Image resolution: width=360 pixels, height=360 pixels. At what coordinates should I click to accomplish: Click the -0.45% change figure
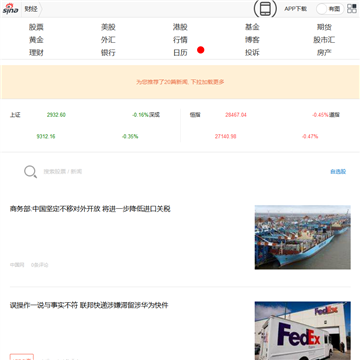point(320,115)
